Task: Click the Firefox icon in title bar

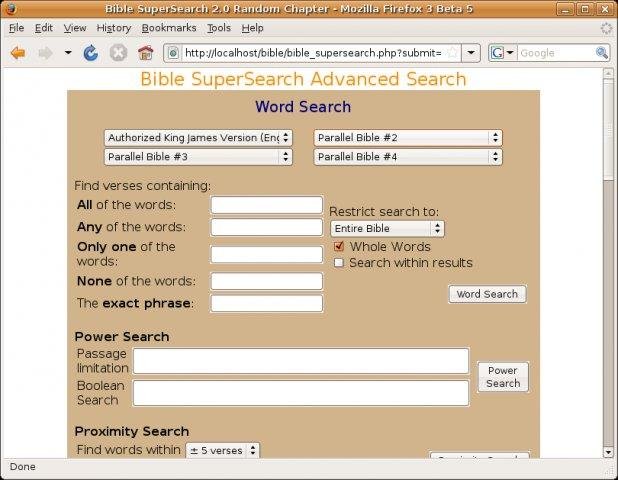Action: pos(10,8)
